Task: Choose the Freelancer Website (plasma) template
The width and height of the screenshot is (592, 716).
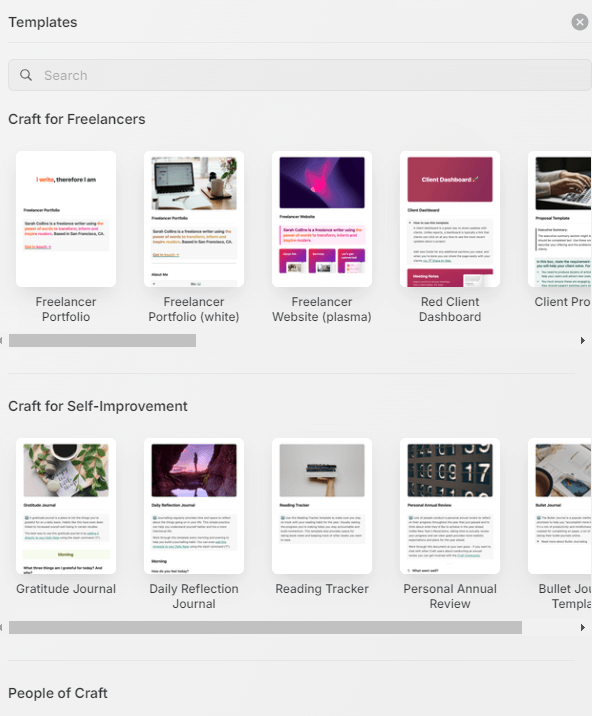Action: coord(322,219)
